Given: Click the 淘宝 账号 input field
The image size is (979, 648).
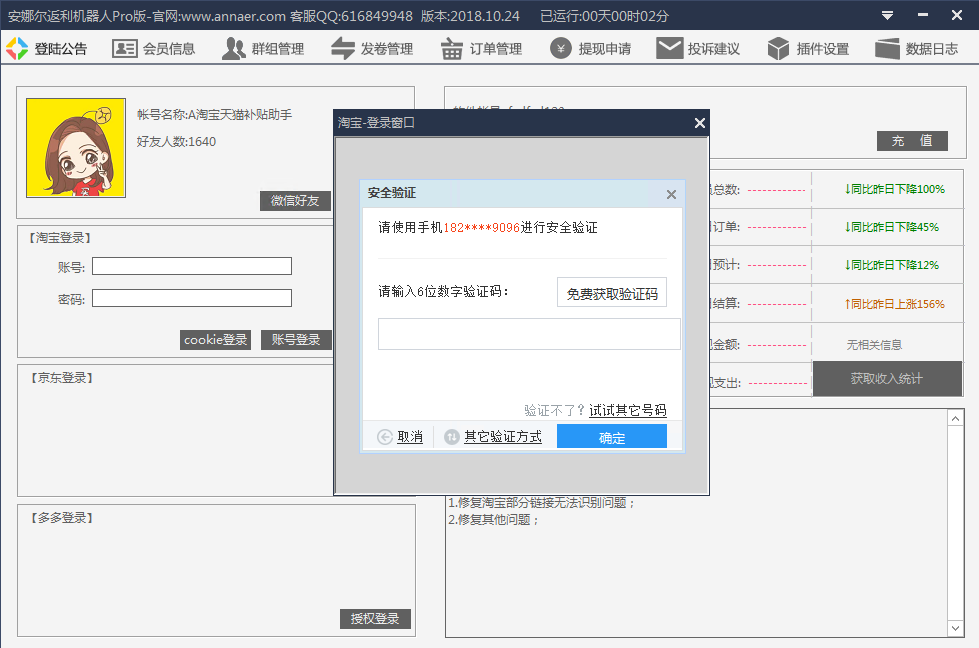Looking at the screenshot, I should coord(192,267).
